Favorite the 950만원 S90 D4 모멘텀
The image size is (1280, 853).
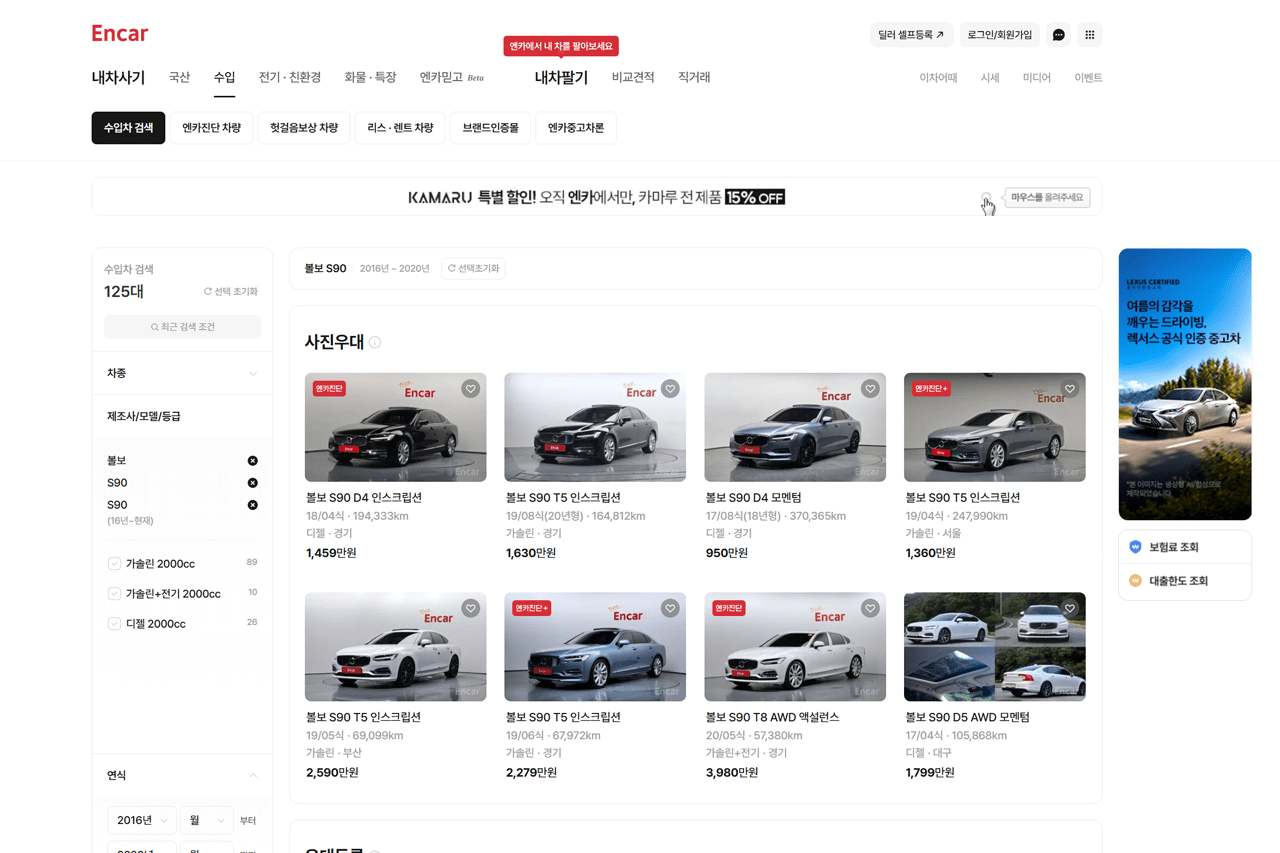click(870, 389)
